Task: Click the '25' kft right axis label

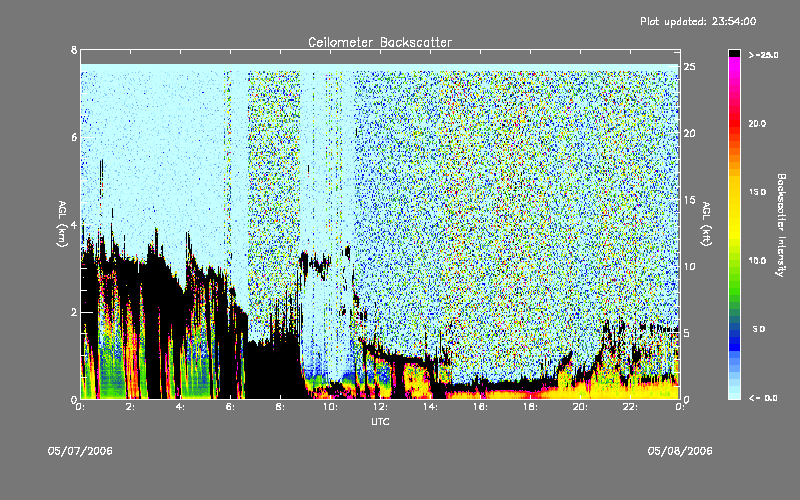Action: 689,66
